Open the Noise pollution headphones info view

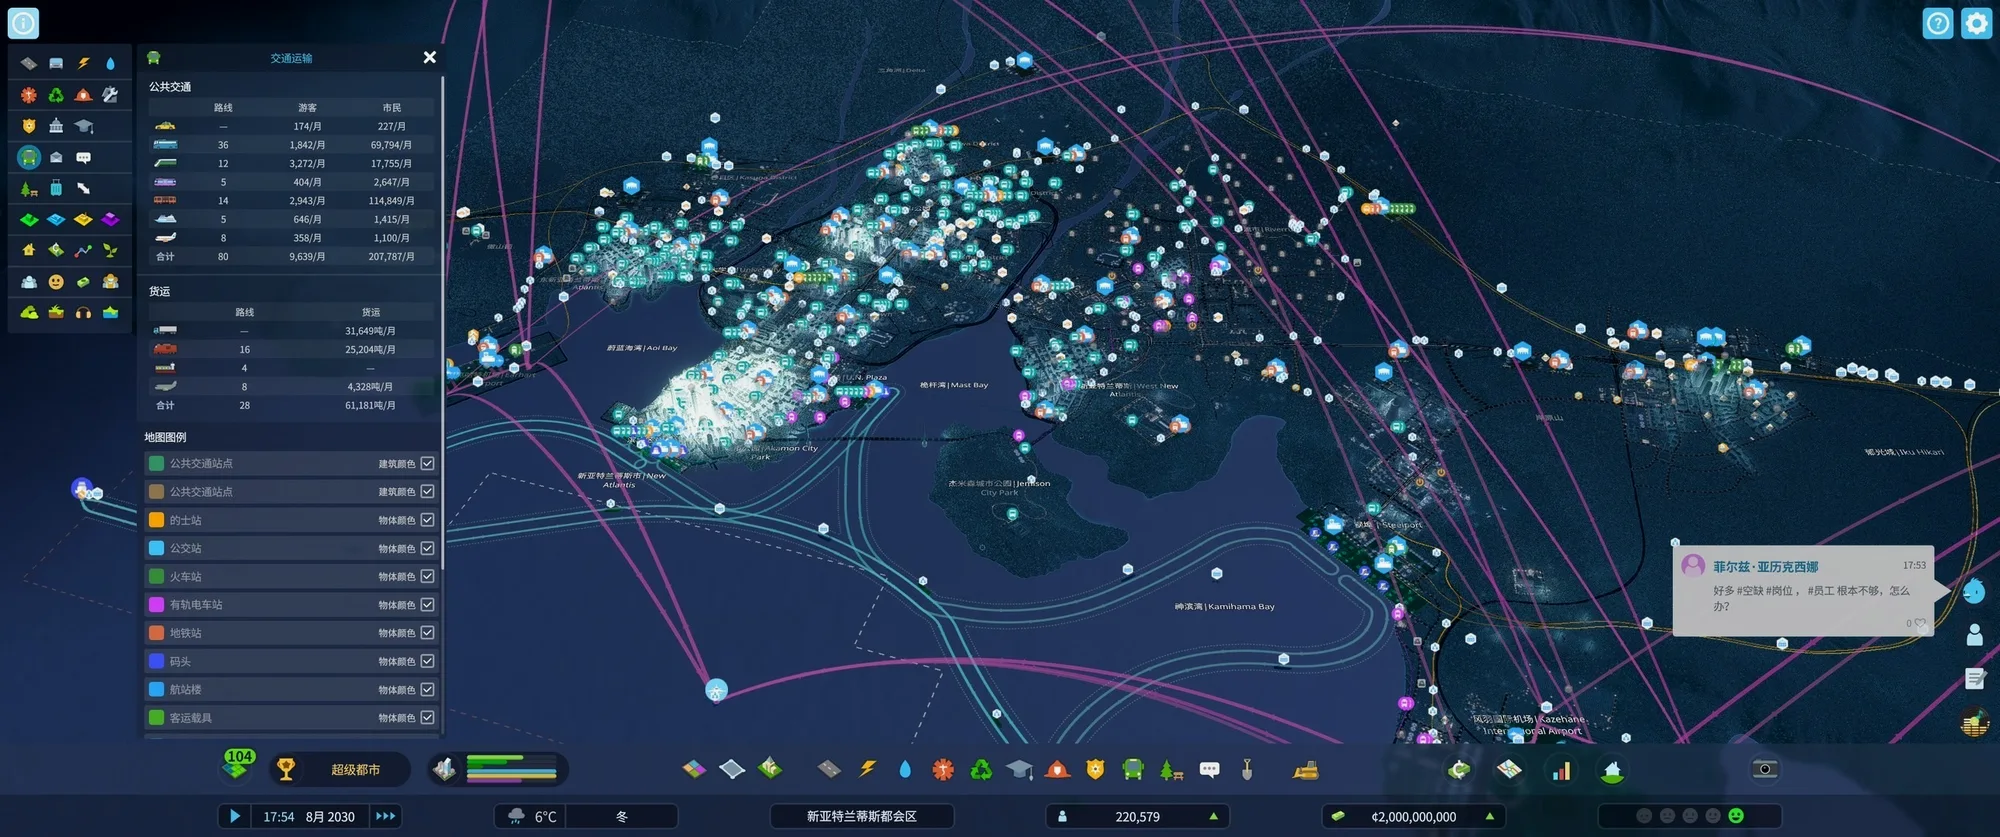click(x=83, y=313)
